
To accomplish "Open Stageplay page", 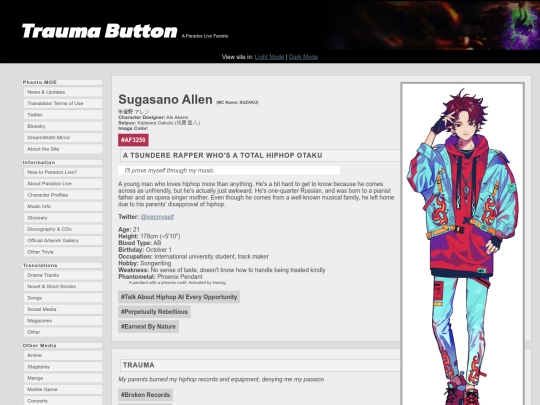I will coord(63,367).
